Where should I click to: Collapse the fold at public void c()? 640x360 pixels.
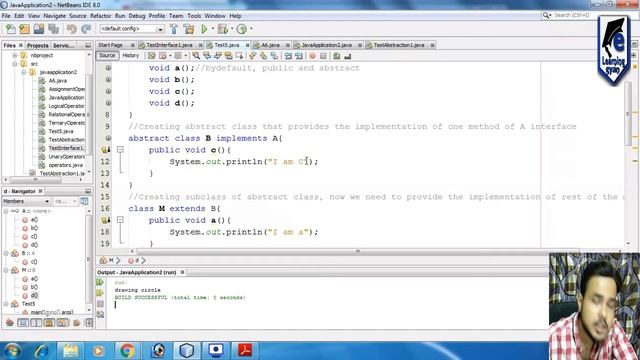[120, 150]
